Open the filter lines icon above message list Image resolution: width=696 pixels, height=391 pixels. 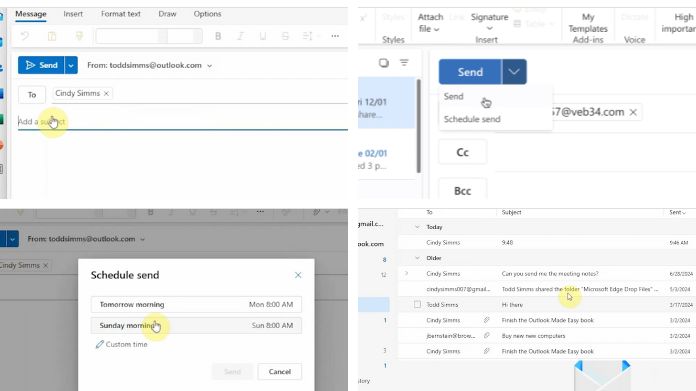pos(404,63)
